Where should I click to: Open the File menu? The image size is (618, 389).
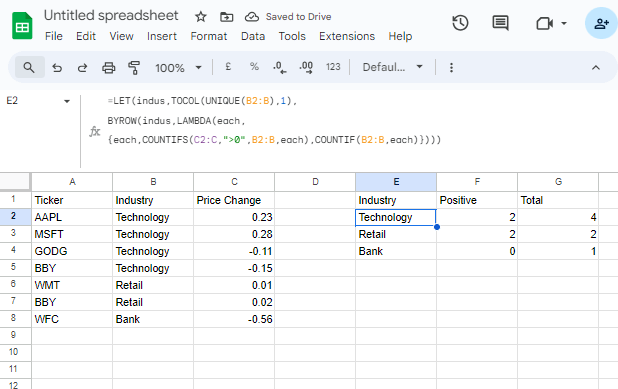pos(54,36)
